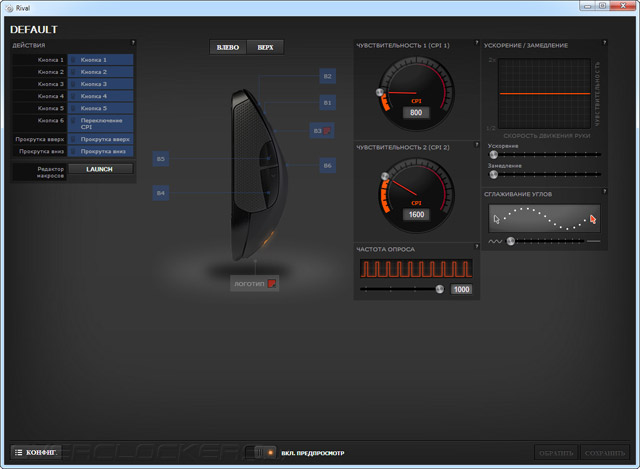Viewport: 640px width, 469px height.
Task: Open help for the Действия panel
Action: tap(133, 42)
